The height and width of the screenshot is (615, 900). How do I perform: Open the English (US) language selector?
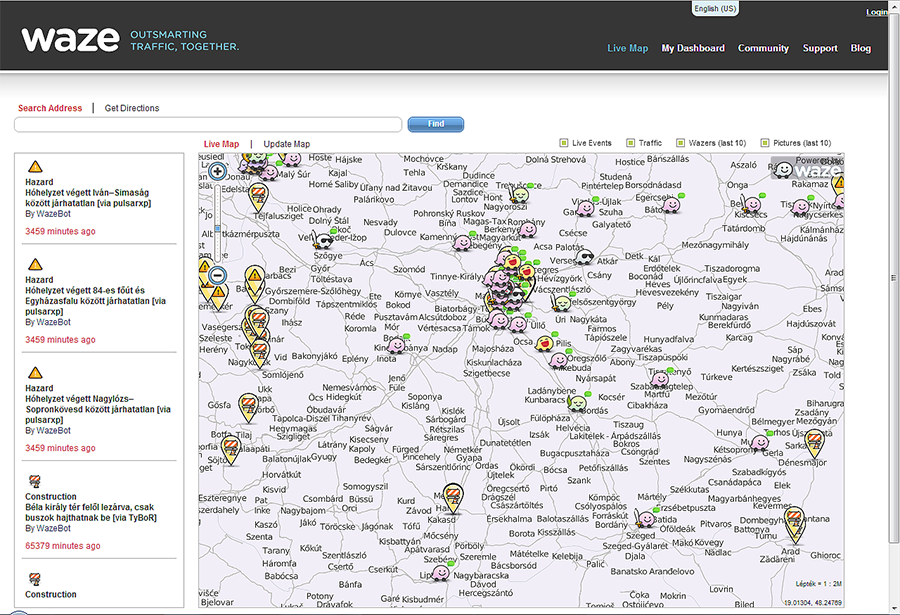[x=715, y=9]
